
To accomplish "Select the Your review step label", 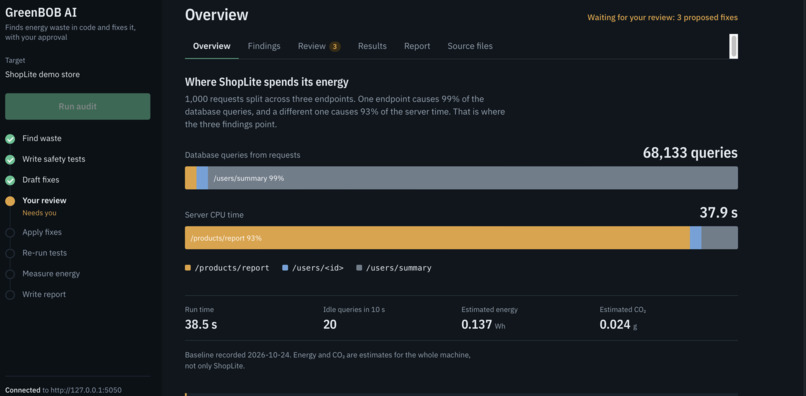I will pyautogui.click(x=44, y=201).
